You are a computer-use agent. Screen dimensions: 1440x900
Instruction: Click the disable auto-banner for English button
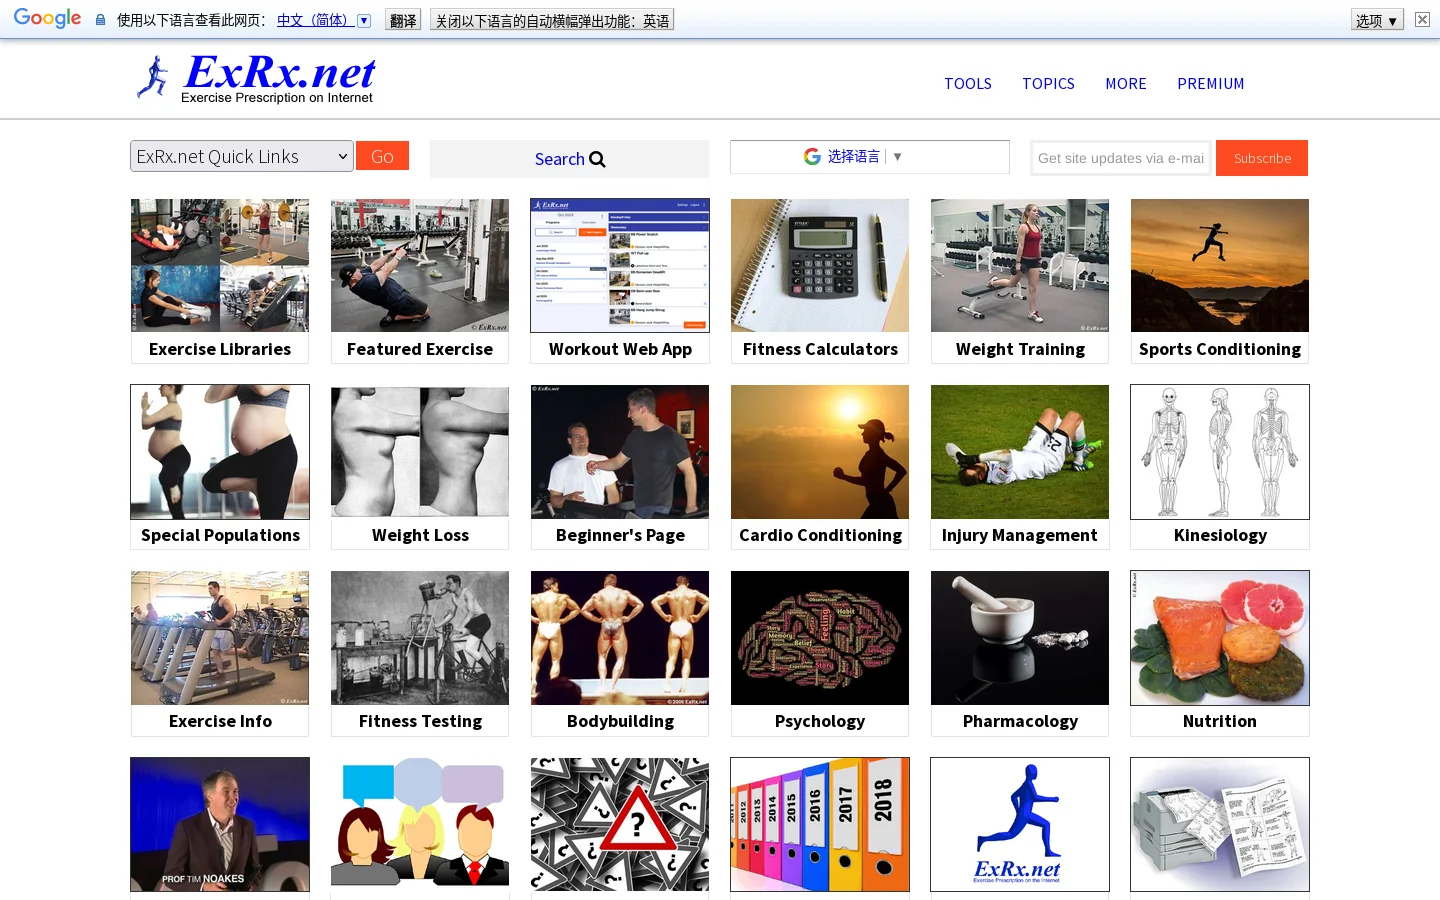552,20
